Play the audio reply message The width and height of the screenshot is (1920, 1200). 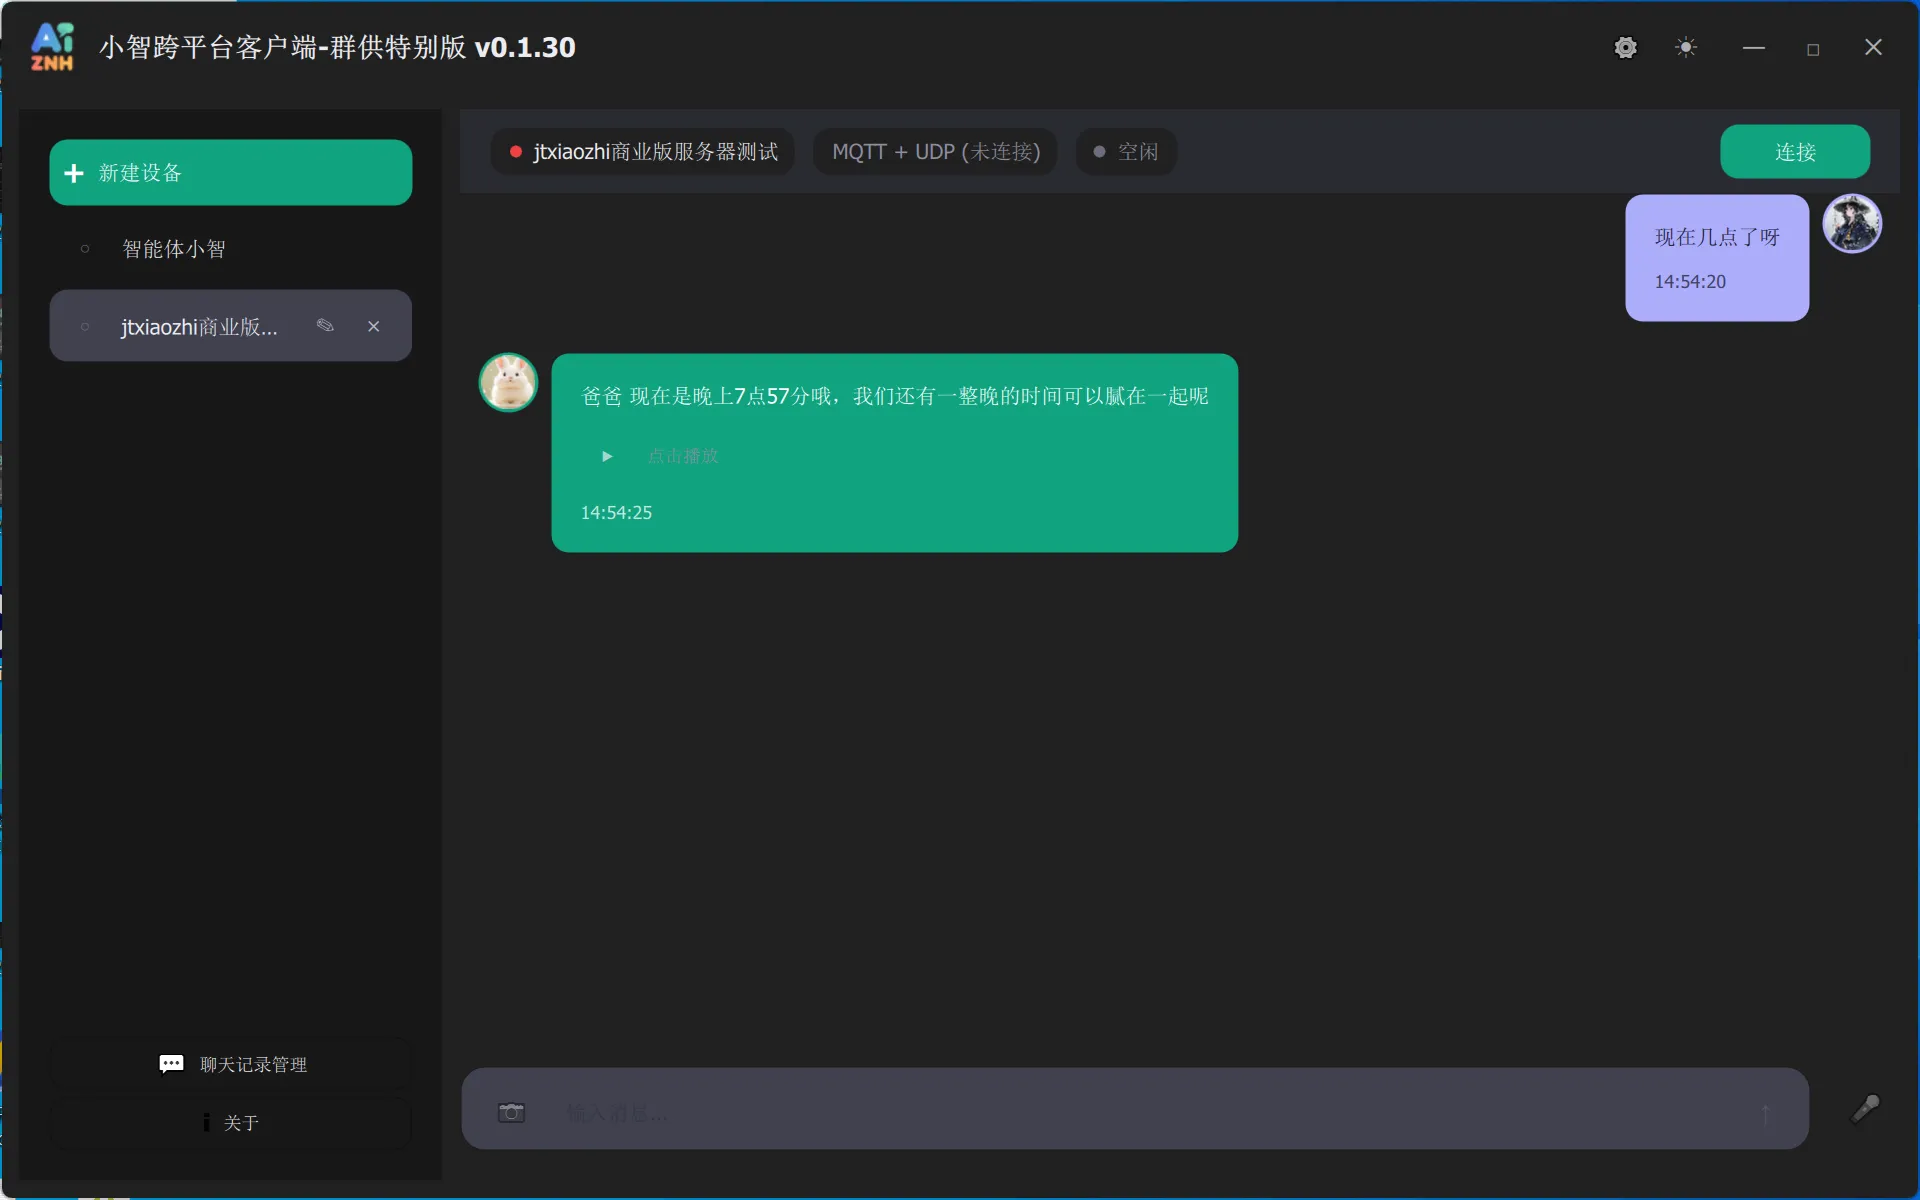(x=607, y=456)
